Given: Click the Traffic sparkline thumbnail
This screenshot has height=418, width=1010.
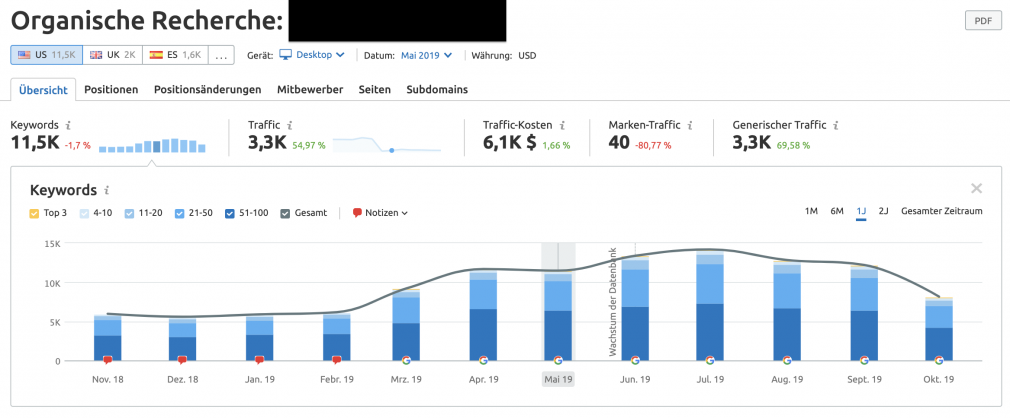Looking at the screenshot, I should (x=387, y=144).
